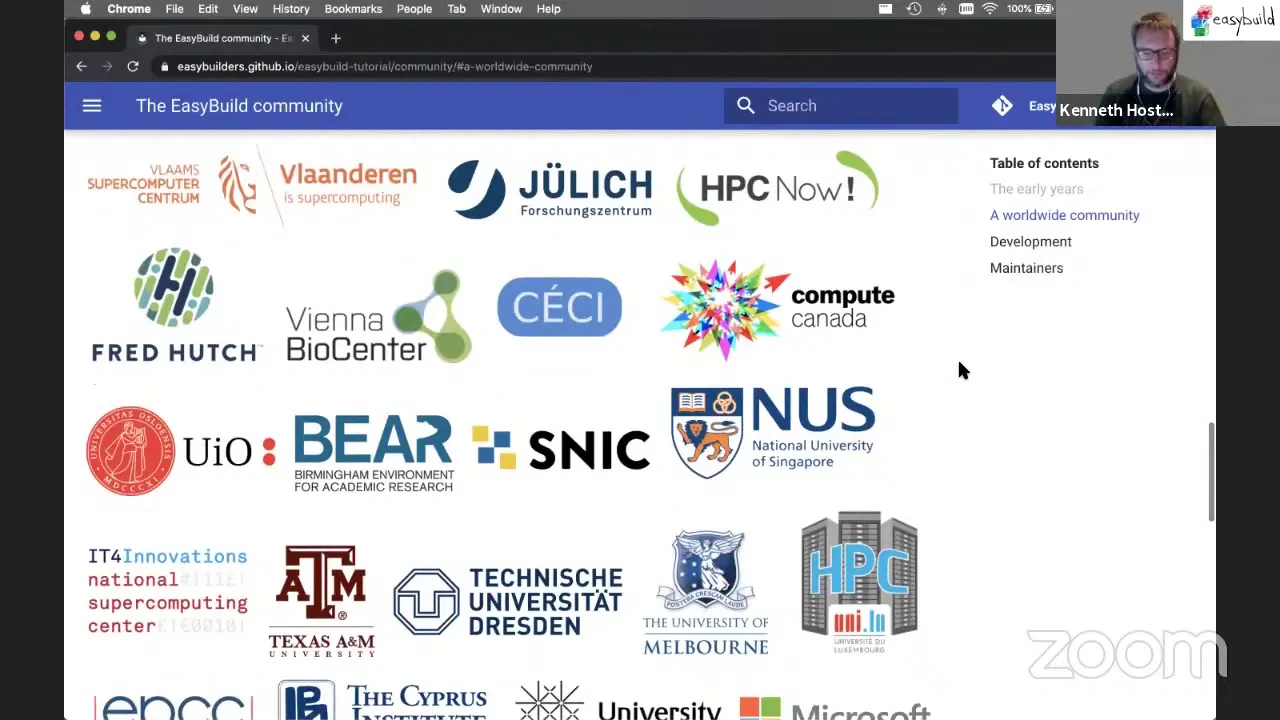Open the Chrome application menu
Viewport: 1280px width, 720px height.
click(x=129, y=9)
